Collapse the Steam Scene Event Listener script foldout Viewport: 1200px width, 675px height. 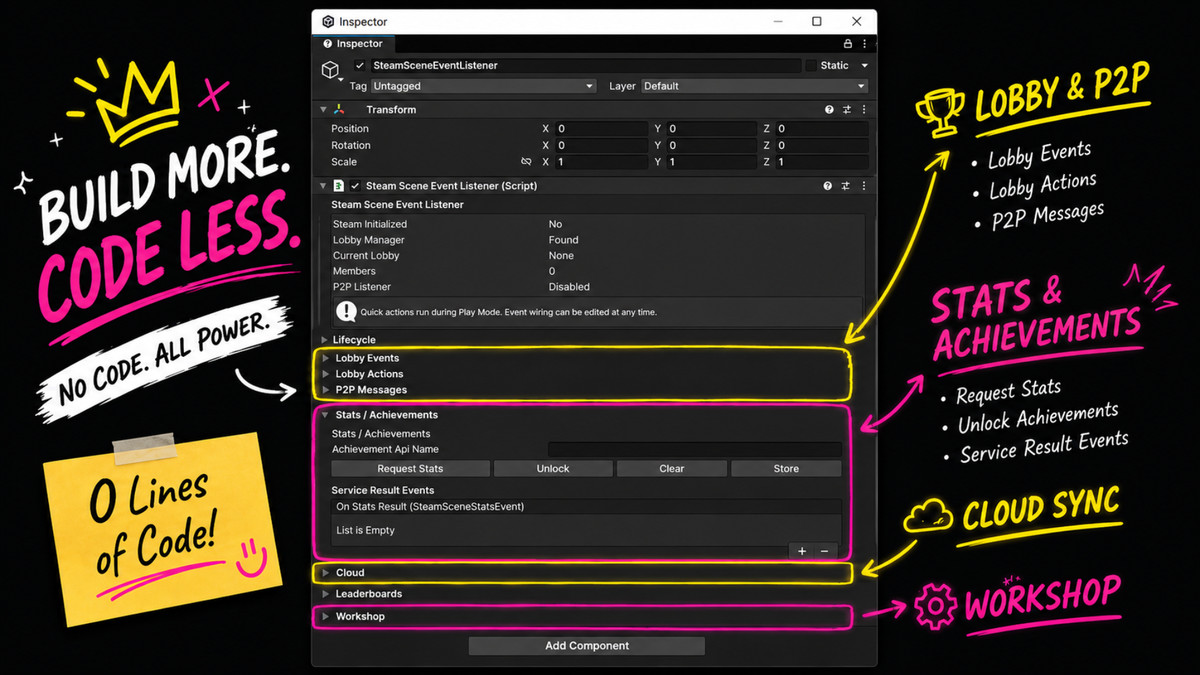[323, 186]
